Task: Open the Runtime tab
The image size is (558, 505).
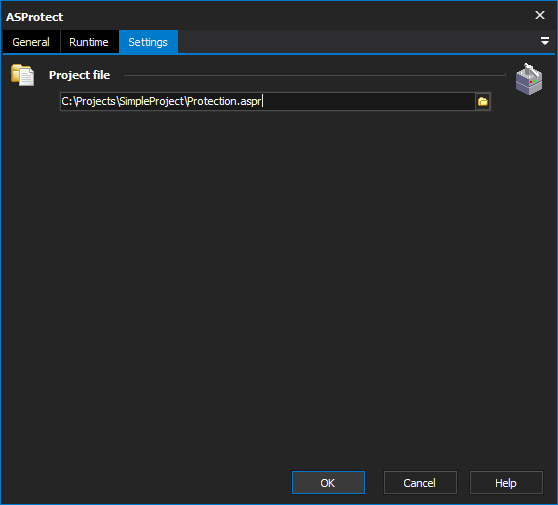Action: coord(89,42)
